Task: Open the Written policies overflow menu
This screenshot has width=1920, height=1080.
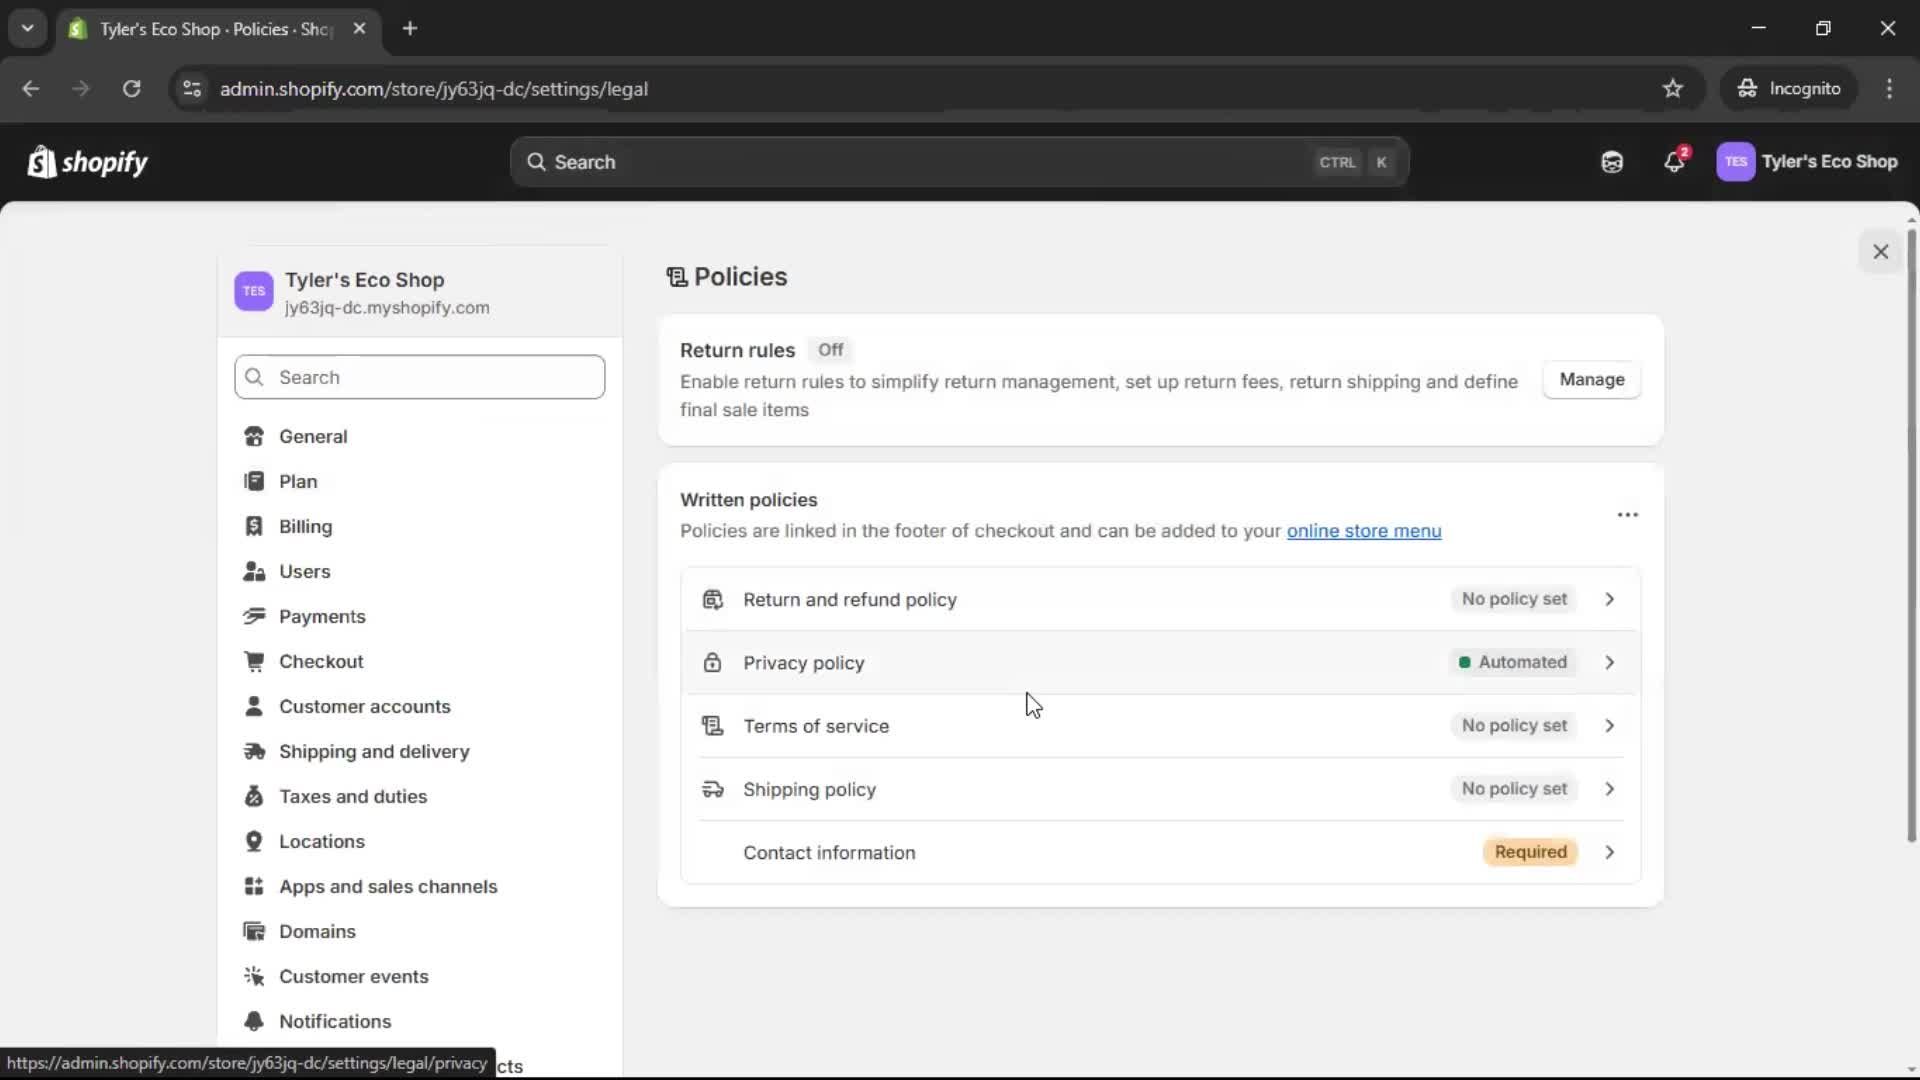Action: tap(1626, 514)
